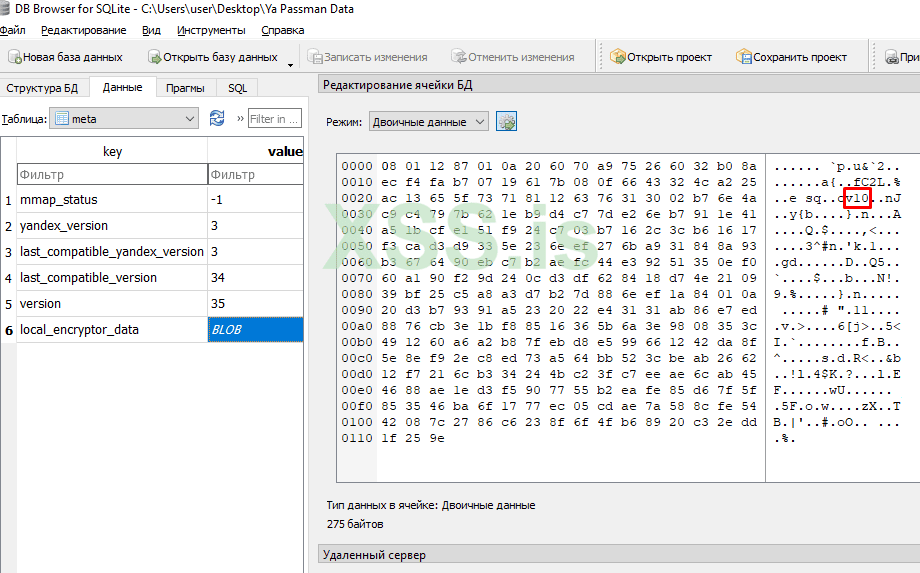Select the BLOB value cell
Image resolution: width=920 pixels, height=573 pixels.
click(256, 330)
